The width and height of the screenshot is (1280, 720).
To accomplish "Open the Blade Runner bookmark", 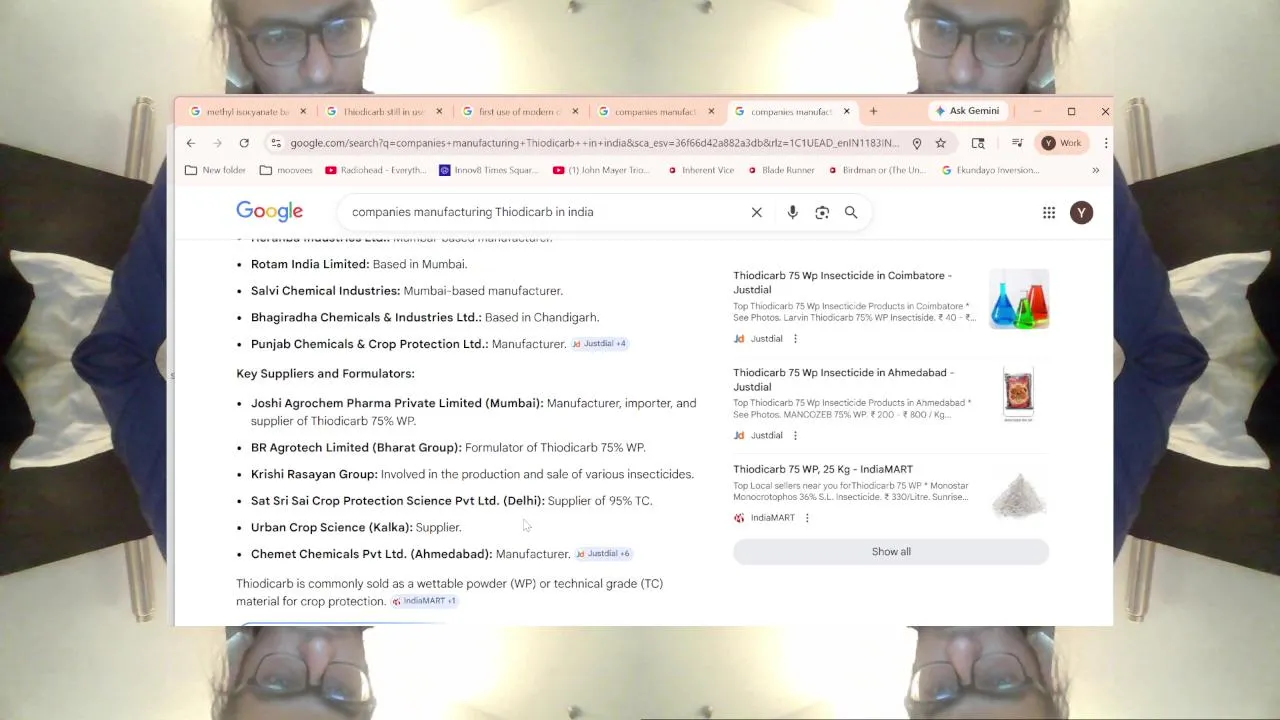I will pos(781,170).
